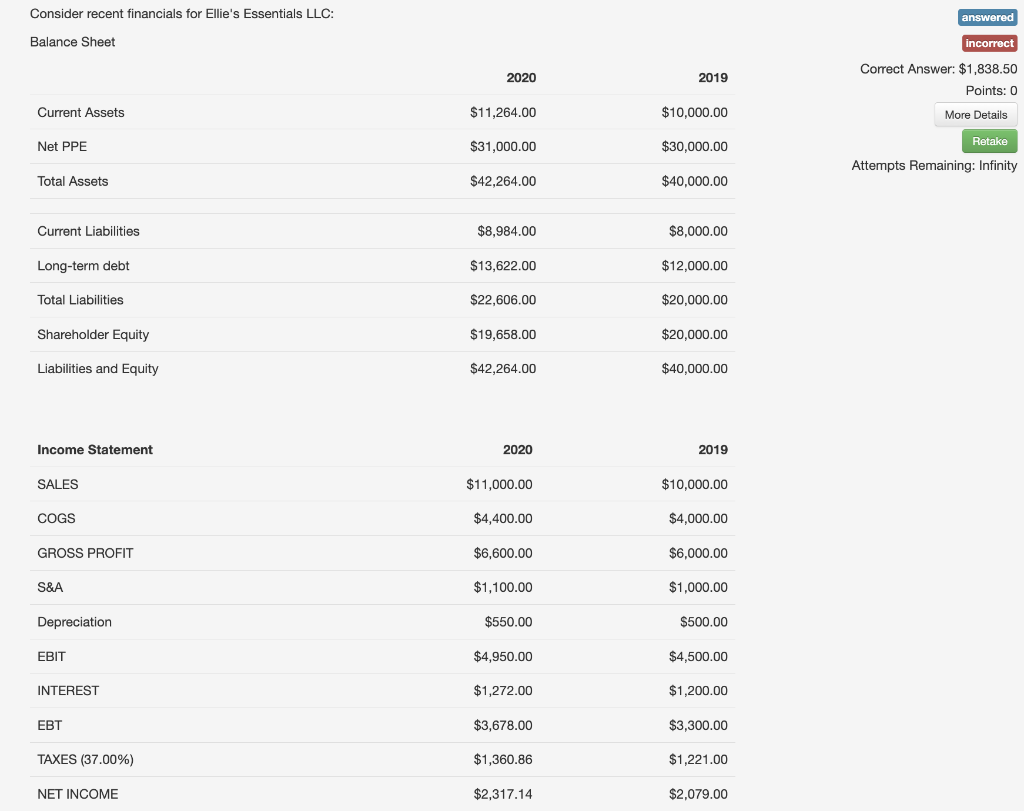Screen dimensions: 1024x811
Task: Select the Shareholder Equity row
Action: click(x=93, y=334)
